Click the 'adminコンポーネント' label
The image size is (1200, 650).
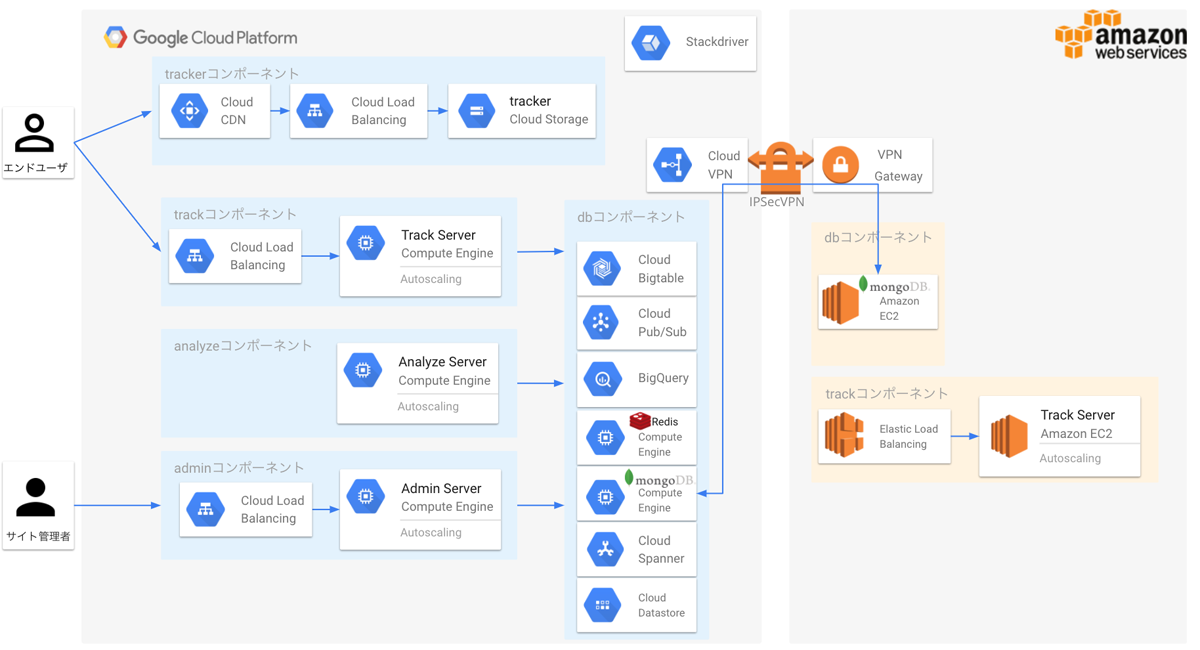239,468
